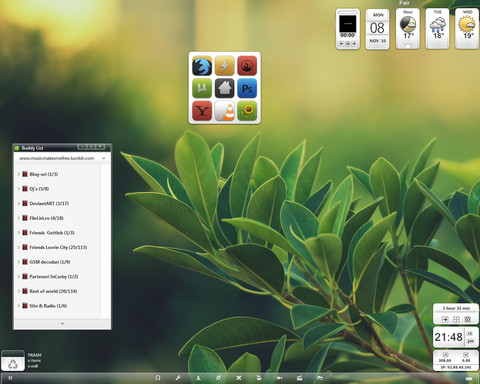This screenshot has width=480, height=384.
Task: Click the bottom collapse arrow in Buddy List
Action: click(x=62, y=324)
